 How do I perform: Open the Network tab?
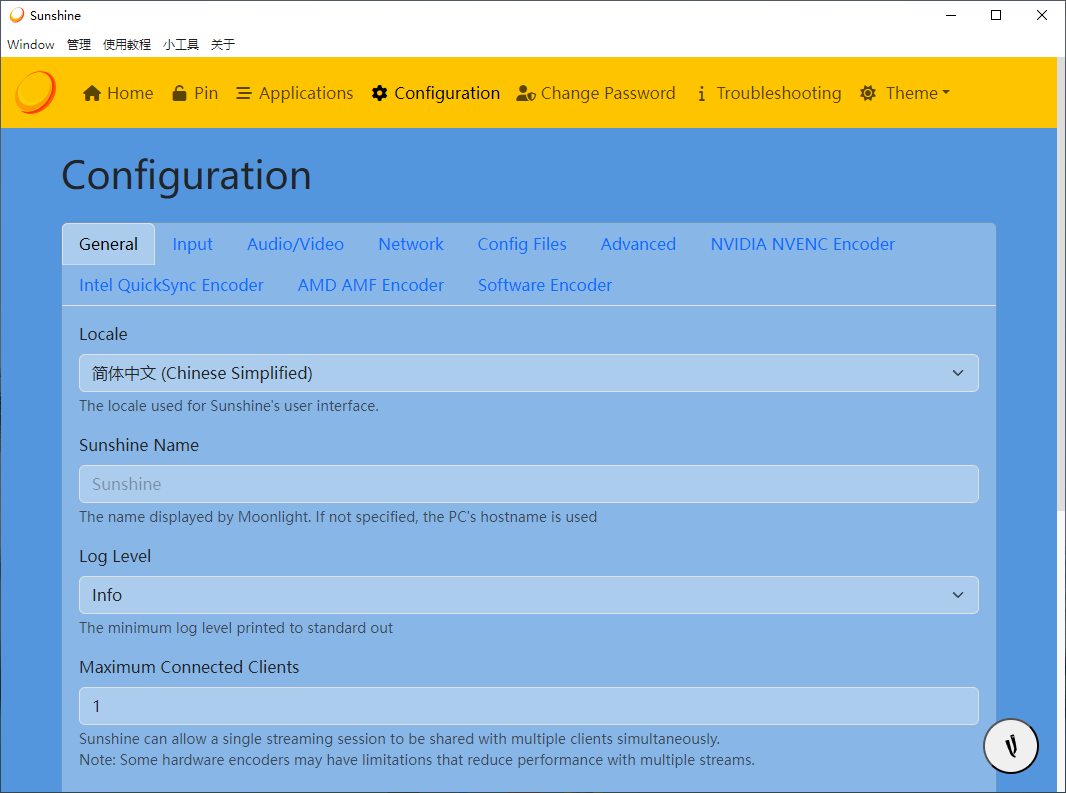pyautogui.click(x=411, y=244)
